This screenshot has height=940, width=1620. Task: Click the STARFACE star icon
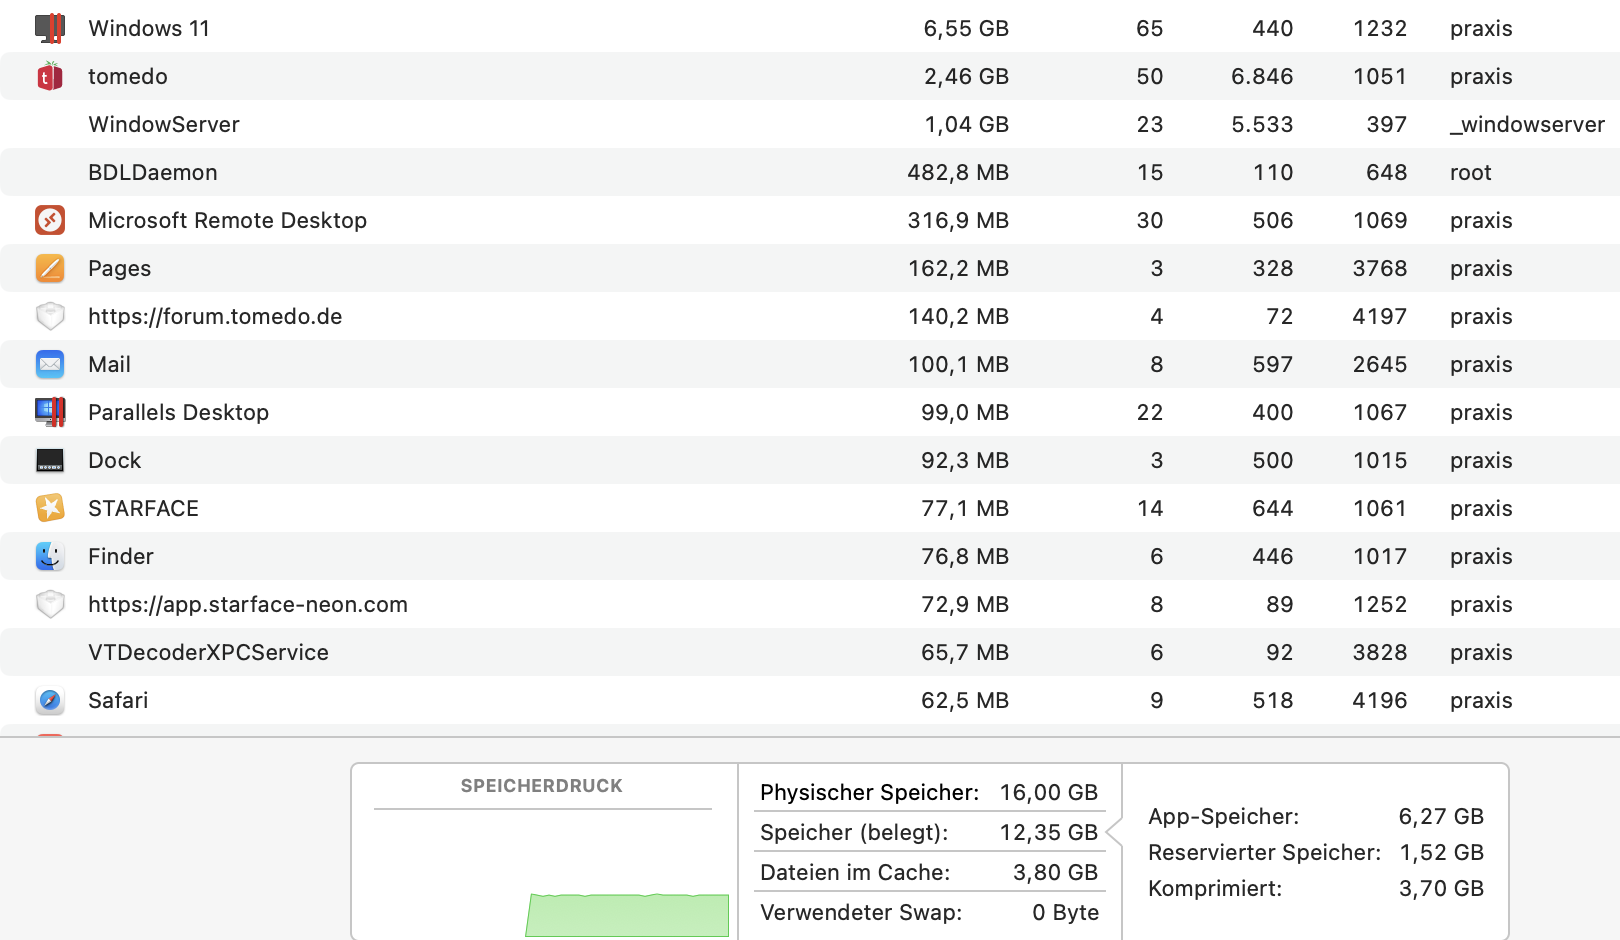50,508
